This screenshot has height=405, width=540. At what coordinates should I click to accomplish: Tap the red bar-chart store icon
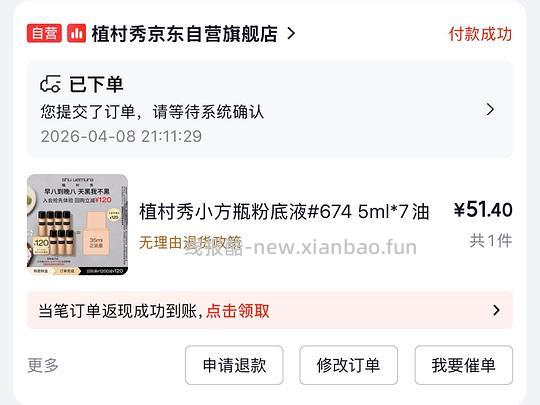[76, 33]
